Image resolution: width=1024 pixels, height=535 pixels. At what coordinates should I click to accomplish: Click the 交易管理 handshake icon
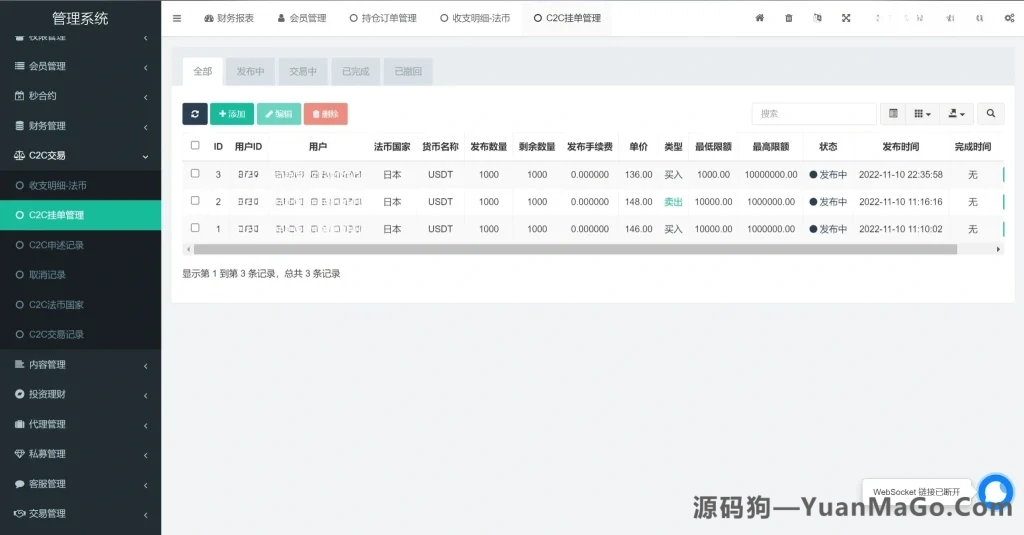coord(20,513)
